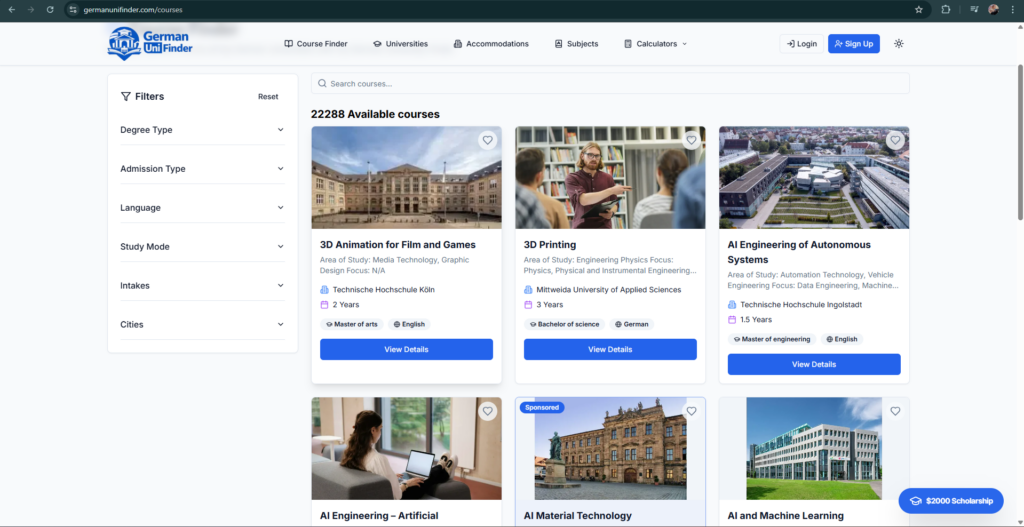Go to the Universities page
The height and width of the screenshot is (527, 1024).
(x=400, y=44)
